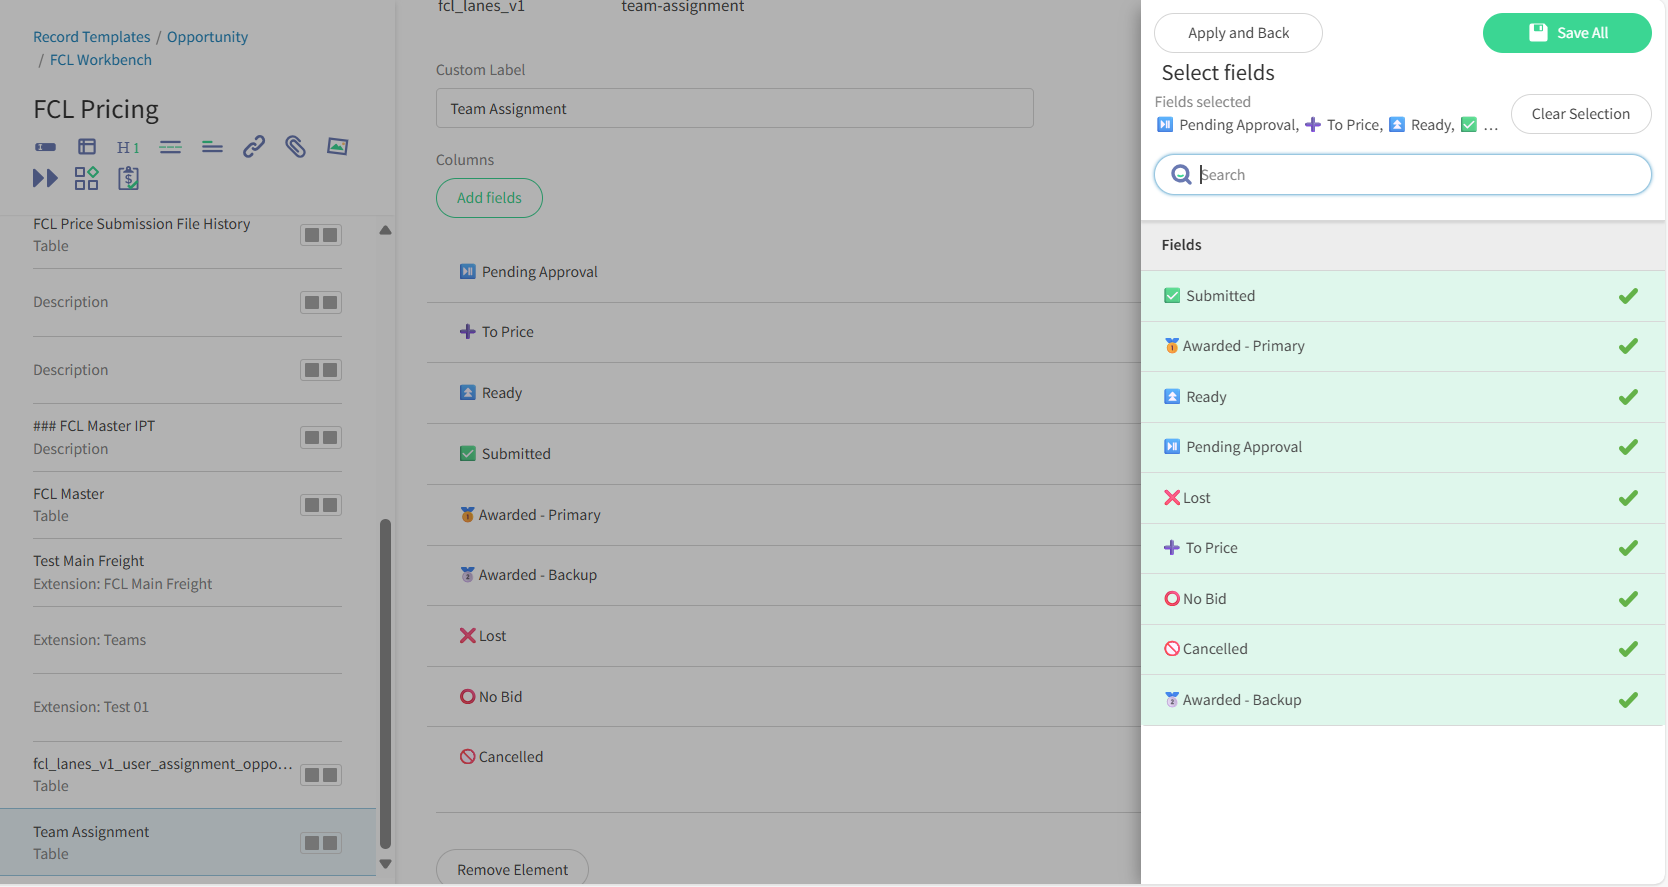1668x887 pixels.
Task: Toggle width of FCL Master table
Action: point(321,505)
